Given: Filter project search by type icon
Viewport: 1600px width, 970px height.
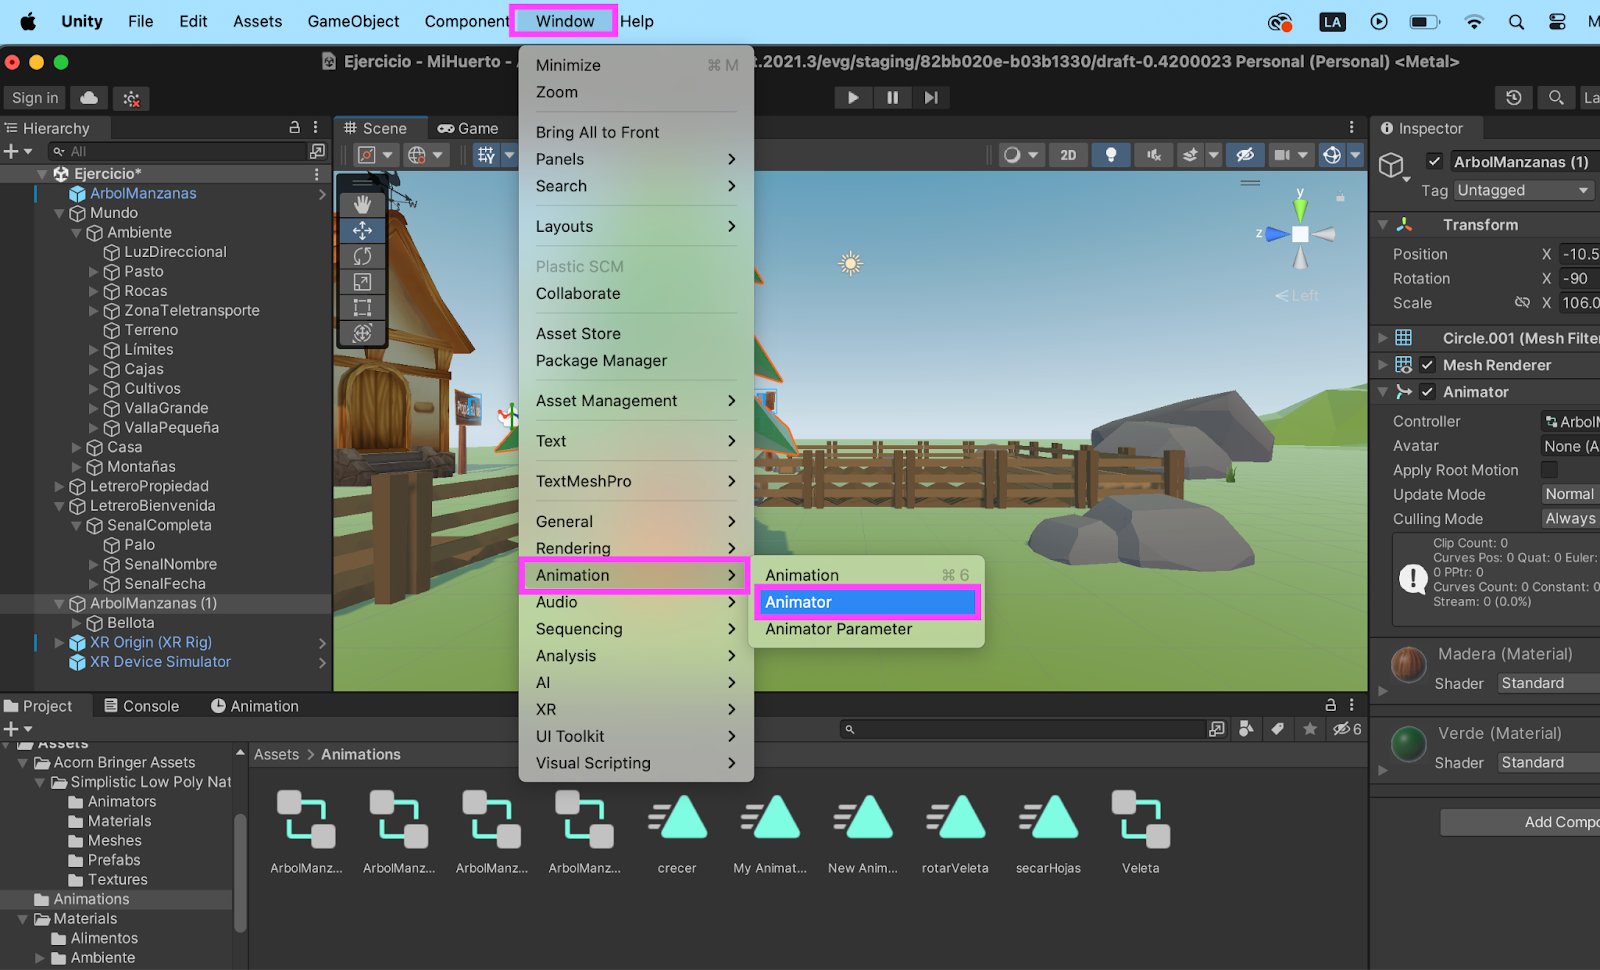Looking at the screenshot, I should [1246, 729].
